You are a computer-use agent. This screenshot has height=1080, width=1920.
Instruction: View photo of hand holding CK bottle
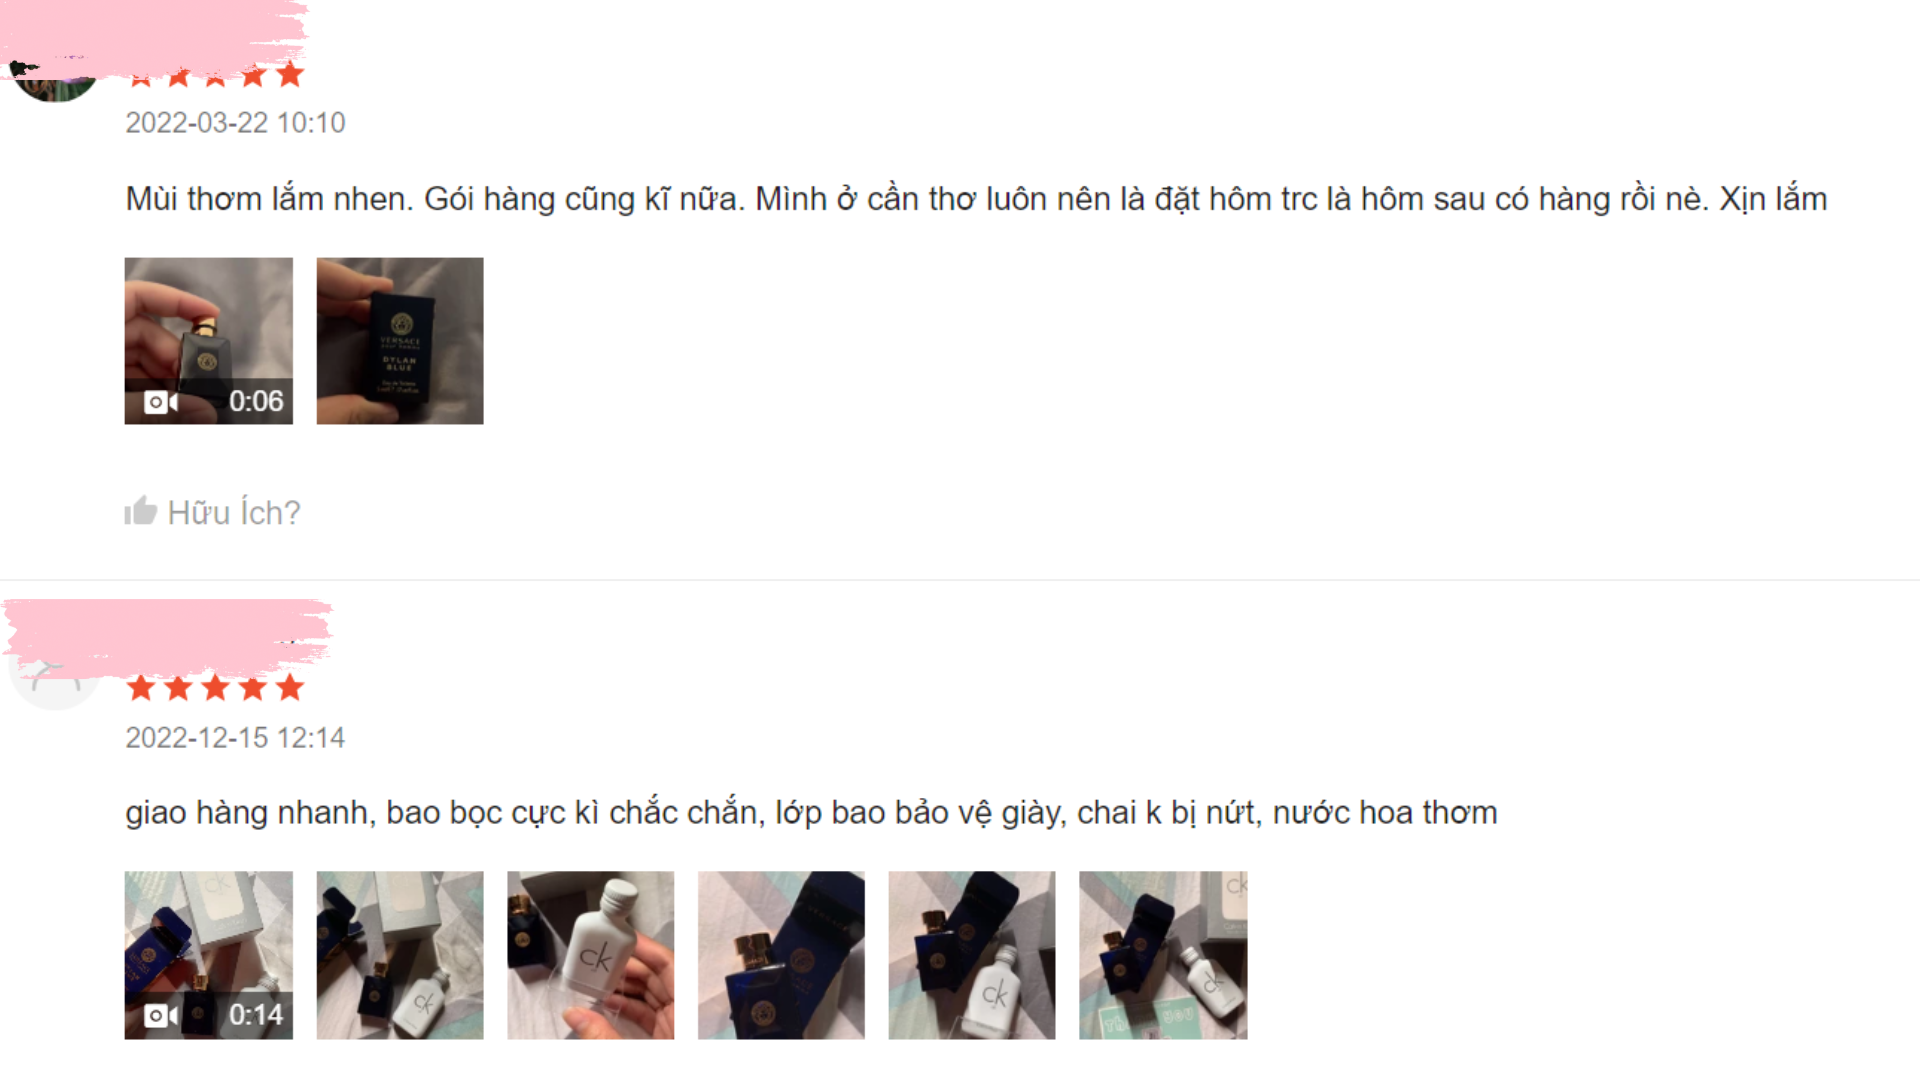click(590, 955)
